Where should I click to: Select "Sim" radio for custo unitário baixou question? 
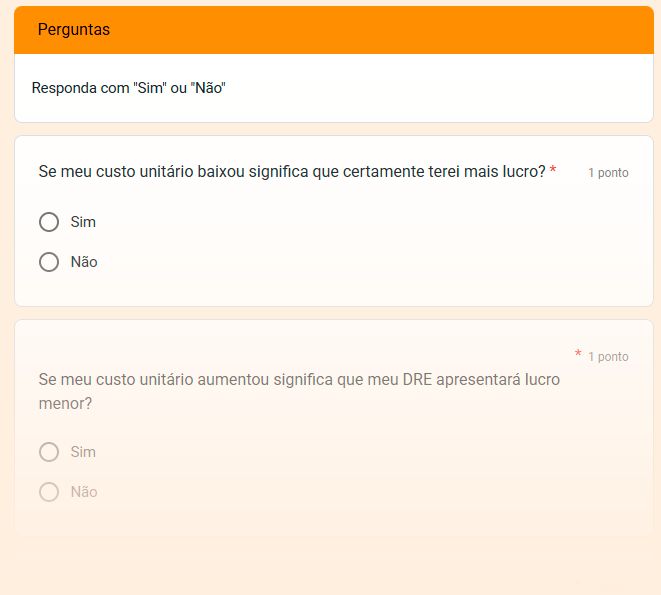click(x=49, y=222)
